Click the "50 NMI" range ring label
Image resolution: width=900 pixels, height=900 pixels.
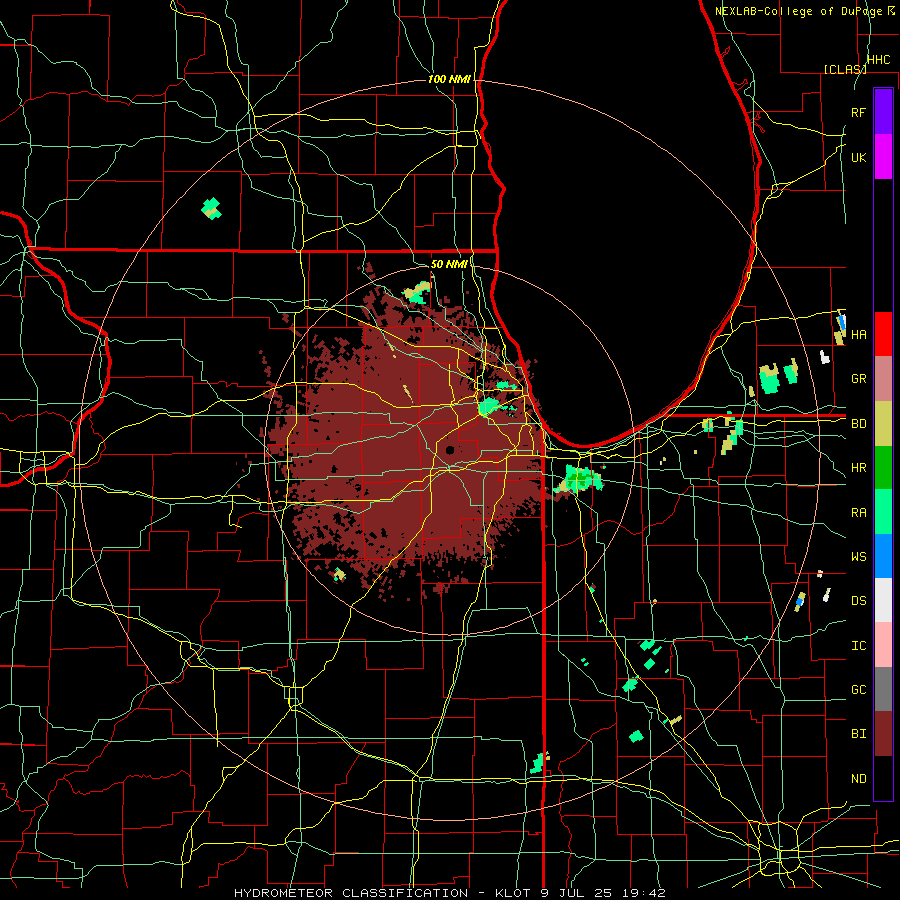[x=449, y=264]
